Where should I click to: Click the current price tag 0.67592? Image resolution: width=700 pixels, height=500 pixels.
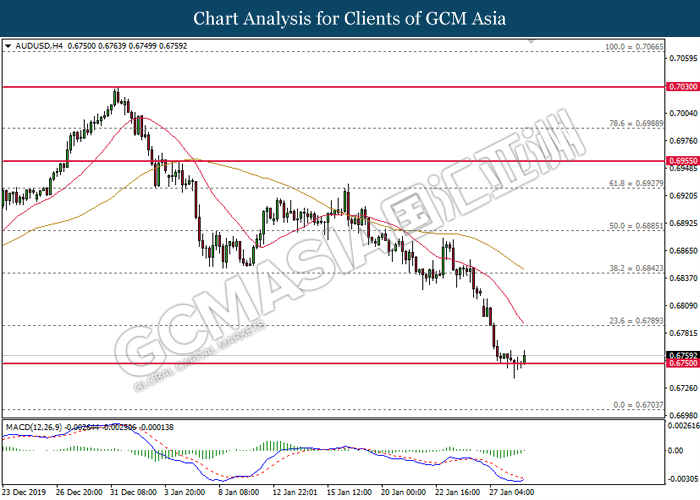click(x=683, y=355)
